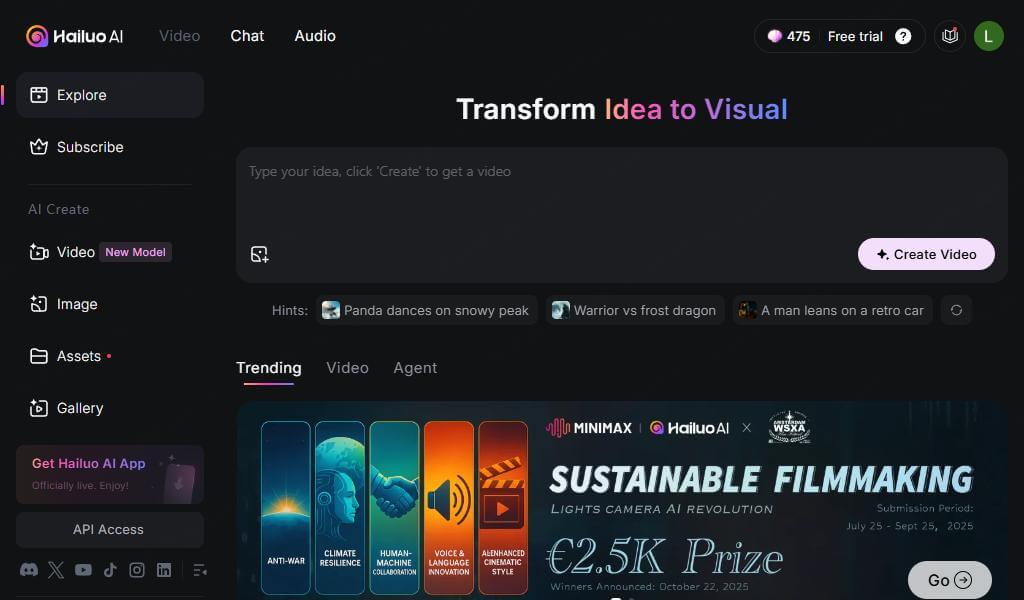Open Hailuo AI's Discord community icon
The height and width of the screenshot is (600, 1024).
click(29, 570)
